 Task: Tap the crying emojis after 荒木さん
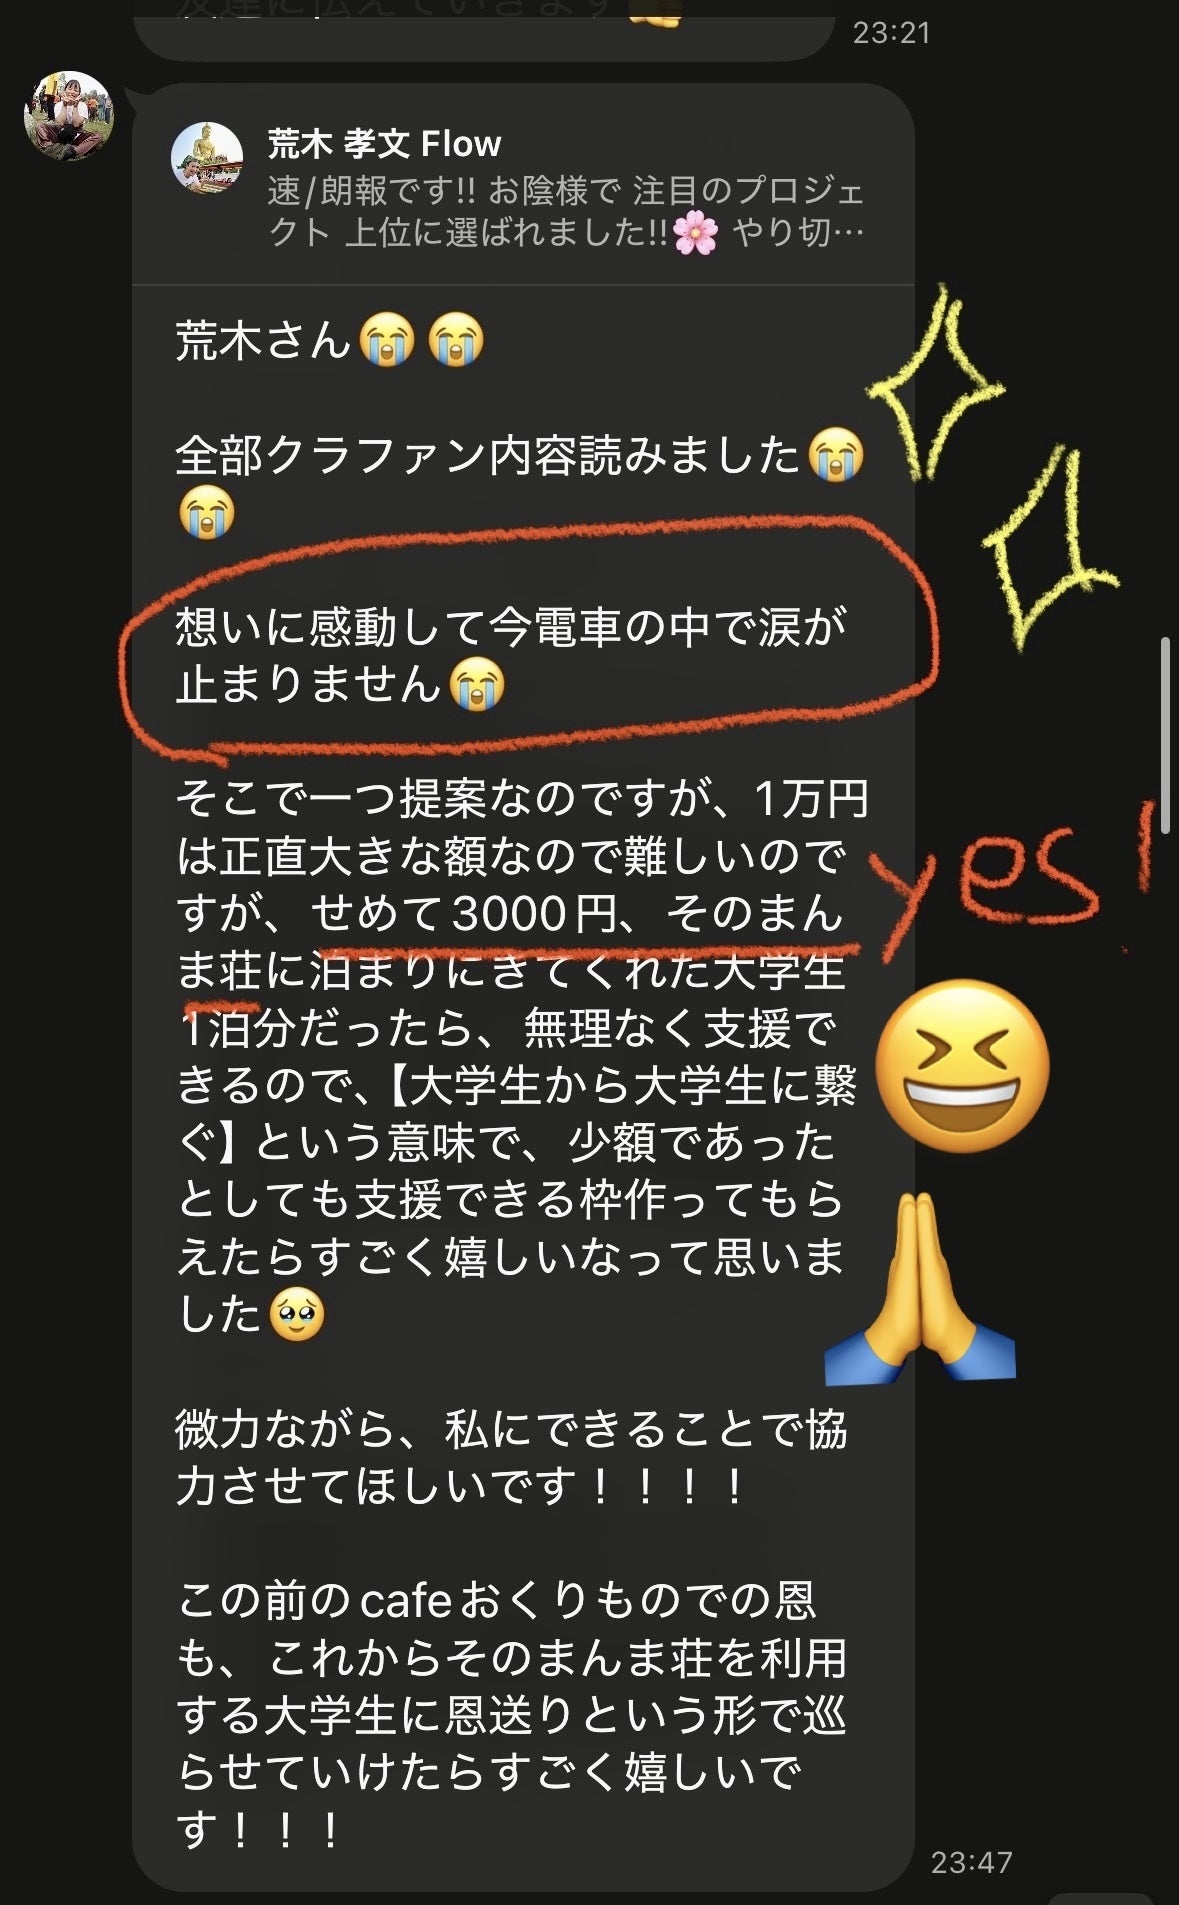[x=422, y=341]
